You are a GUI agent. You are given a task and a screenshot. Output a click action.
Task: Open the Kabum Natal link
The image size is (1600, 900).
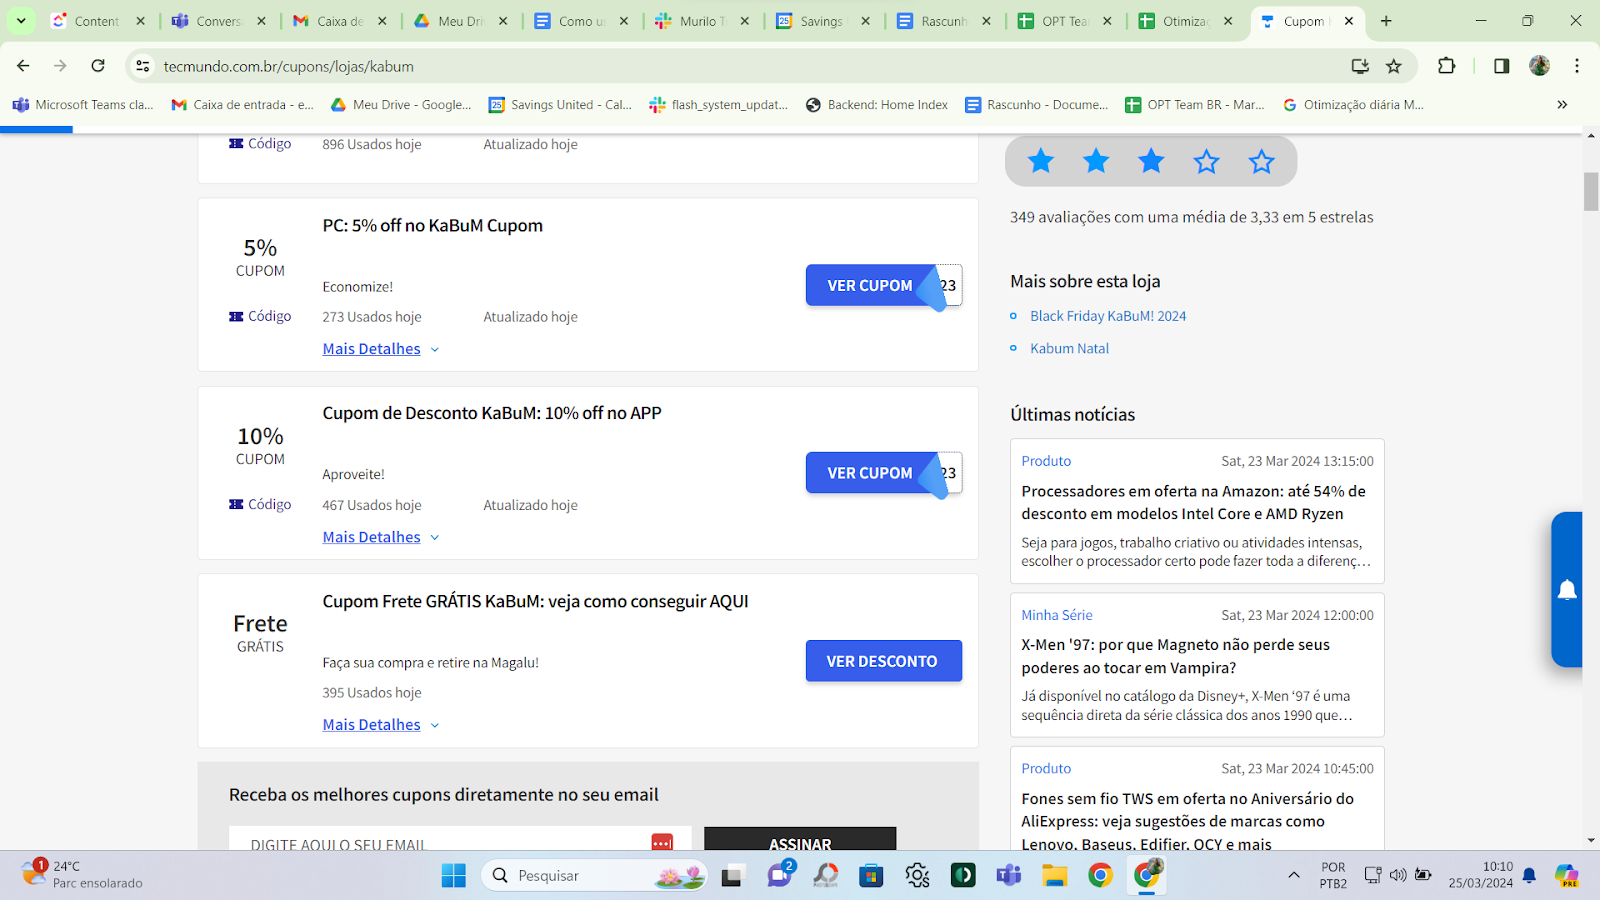coord(1069,348)
